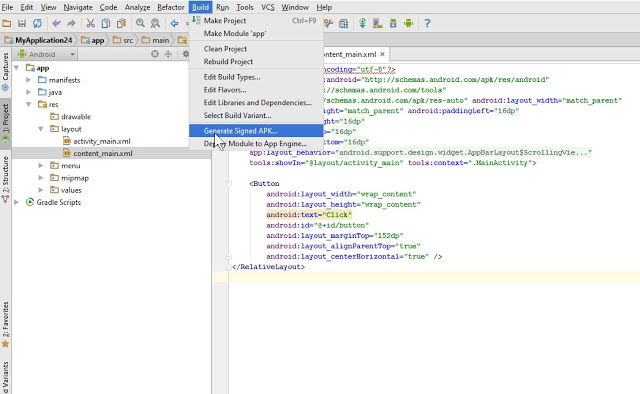Click Sync Project with Gradle Files icon

pos(362,23)
